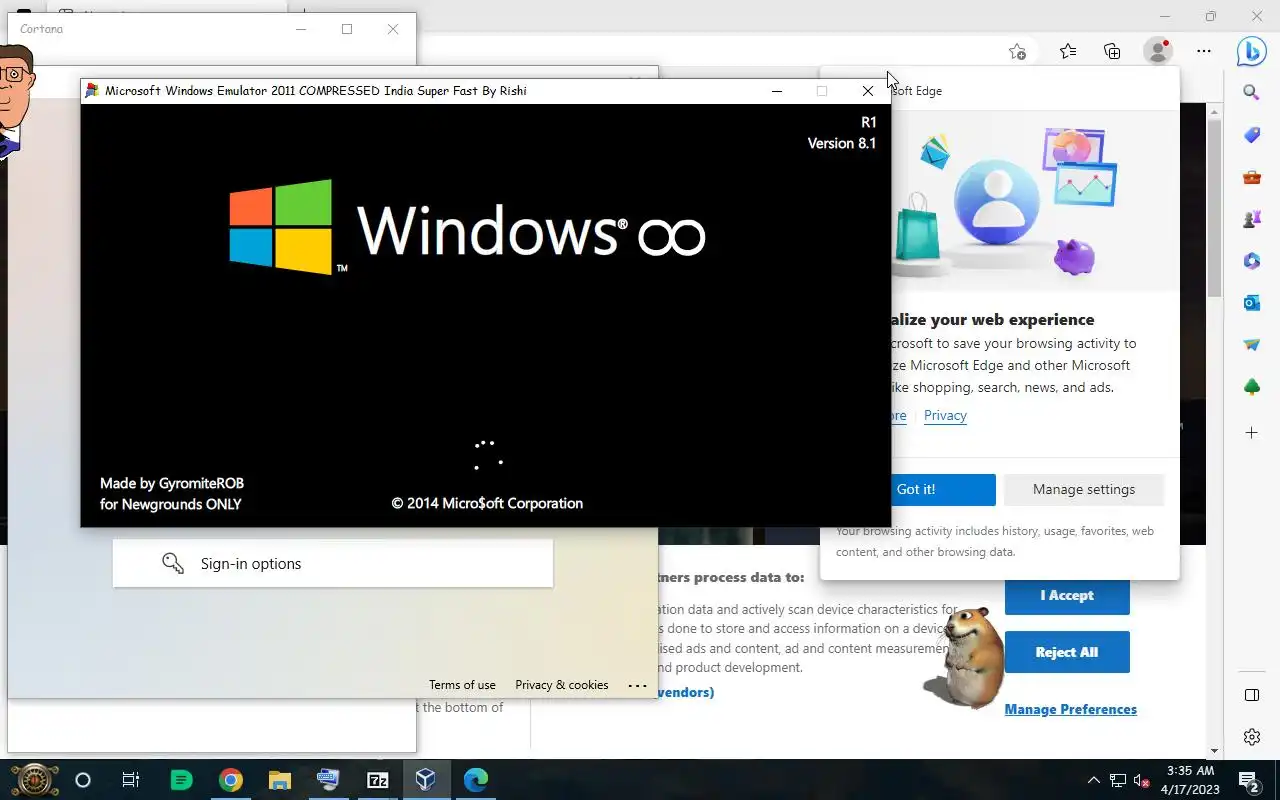Screen dimensions: 1280x800
Task: Open Terms of use link
Action: [462, 685]
